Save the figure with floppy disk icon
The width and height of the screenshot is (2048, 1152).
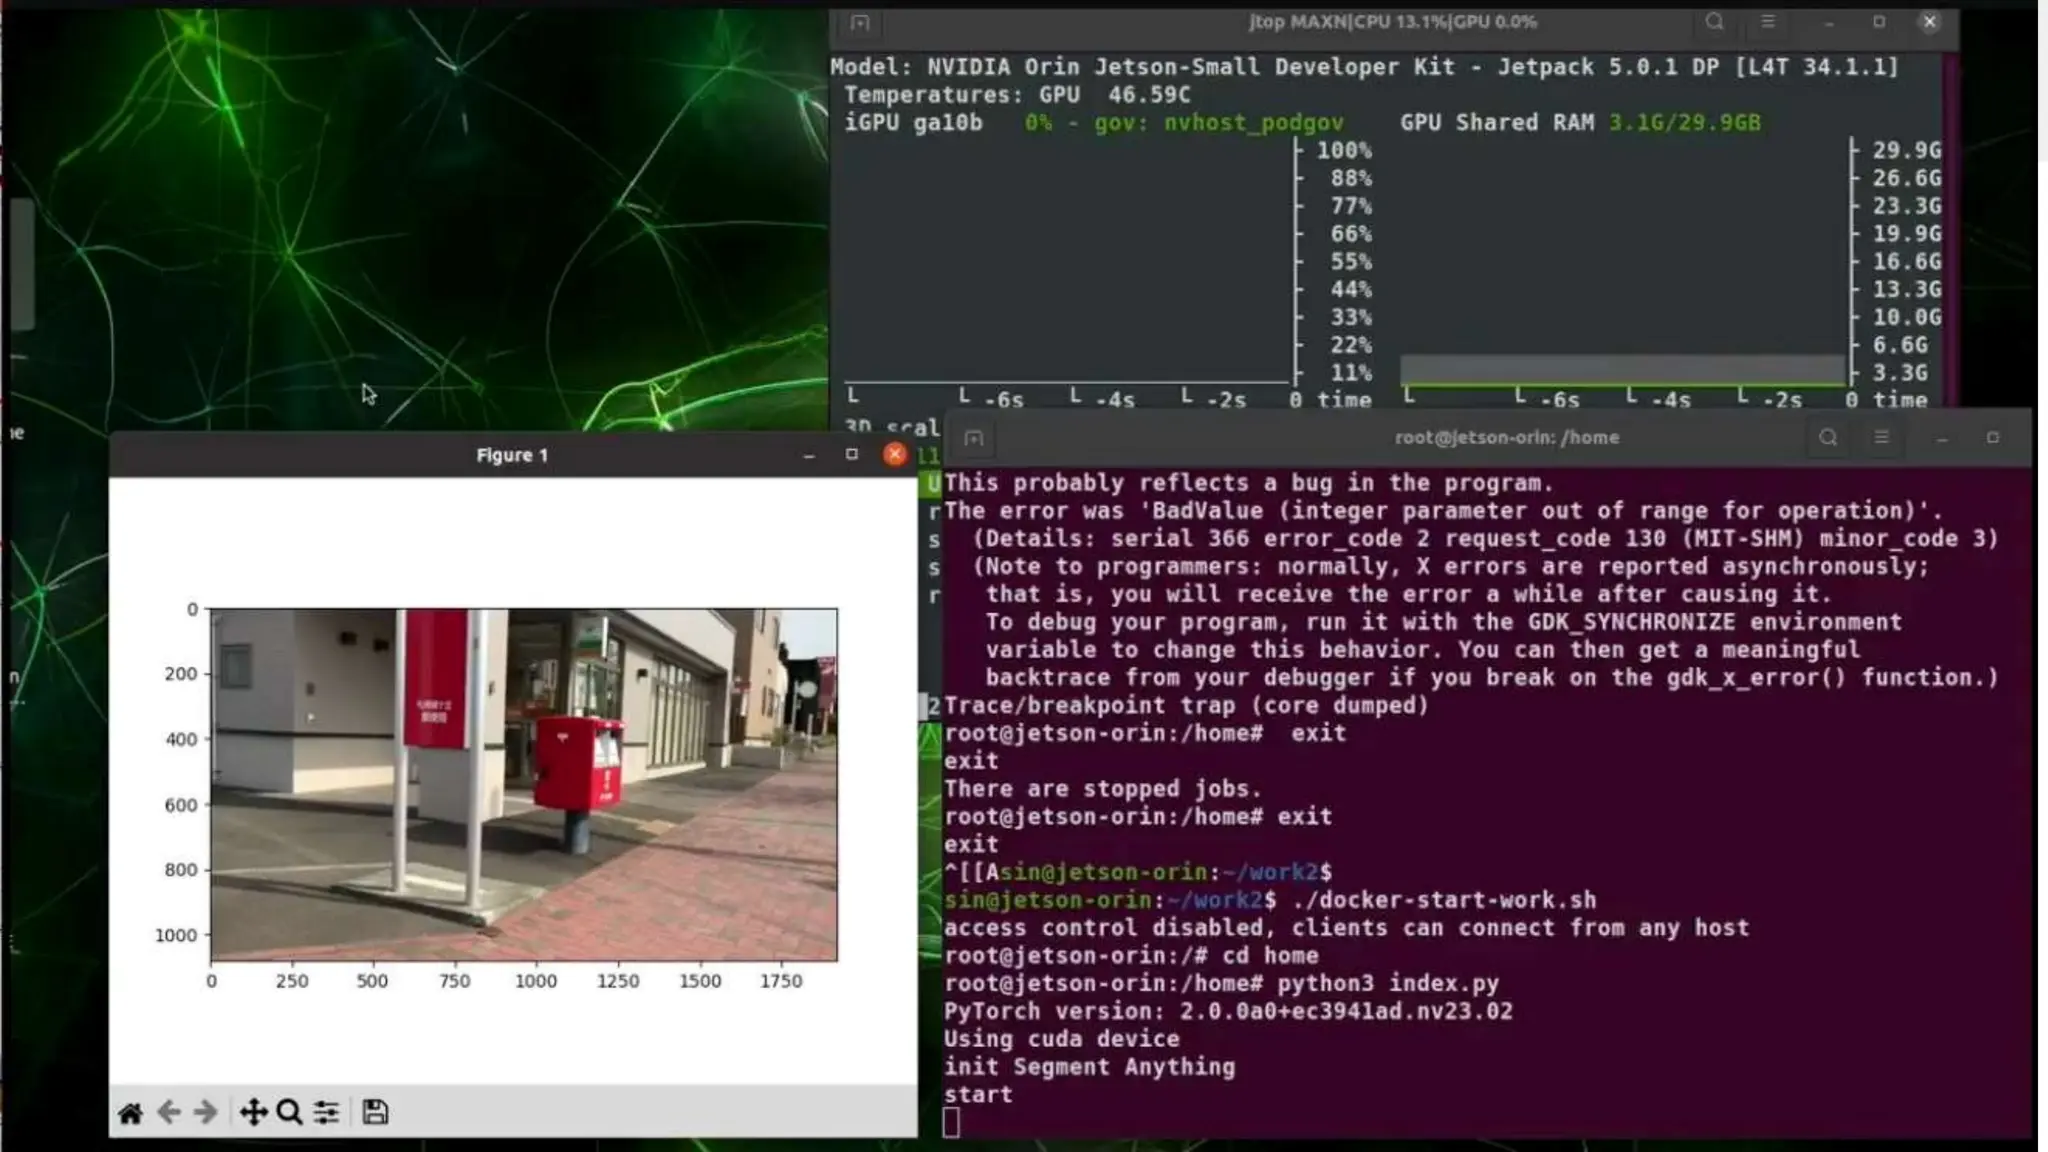tap(375, 1112)
